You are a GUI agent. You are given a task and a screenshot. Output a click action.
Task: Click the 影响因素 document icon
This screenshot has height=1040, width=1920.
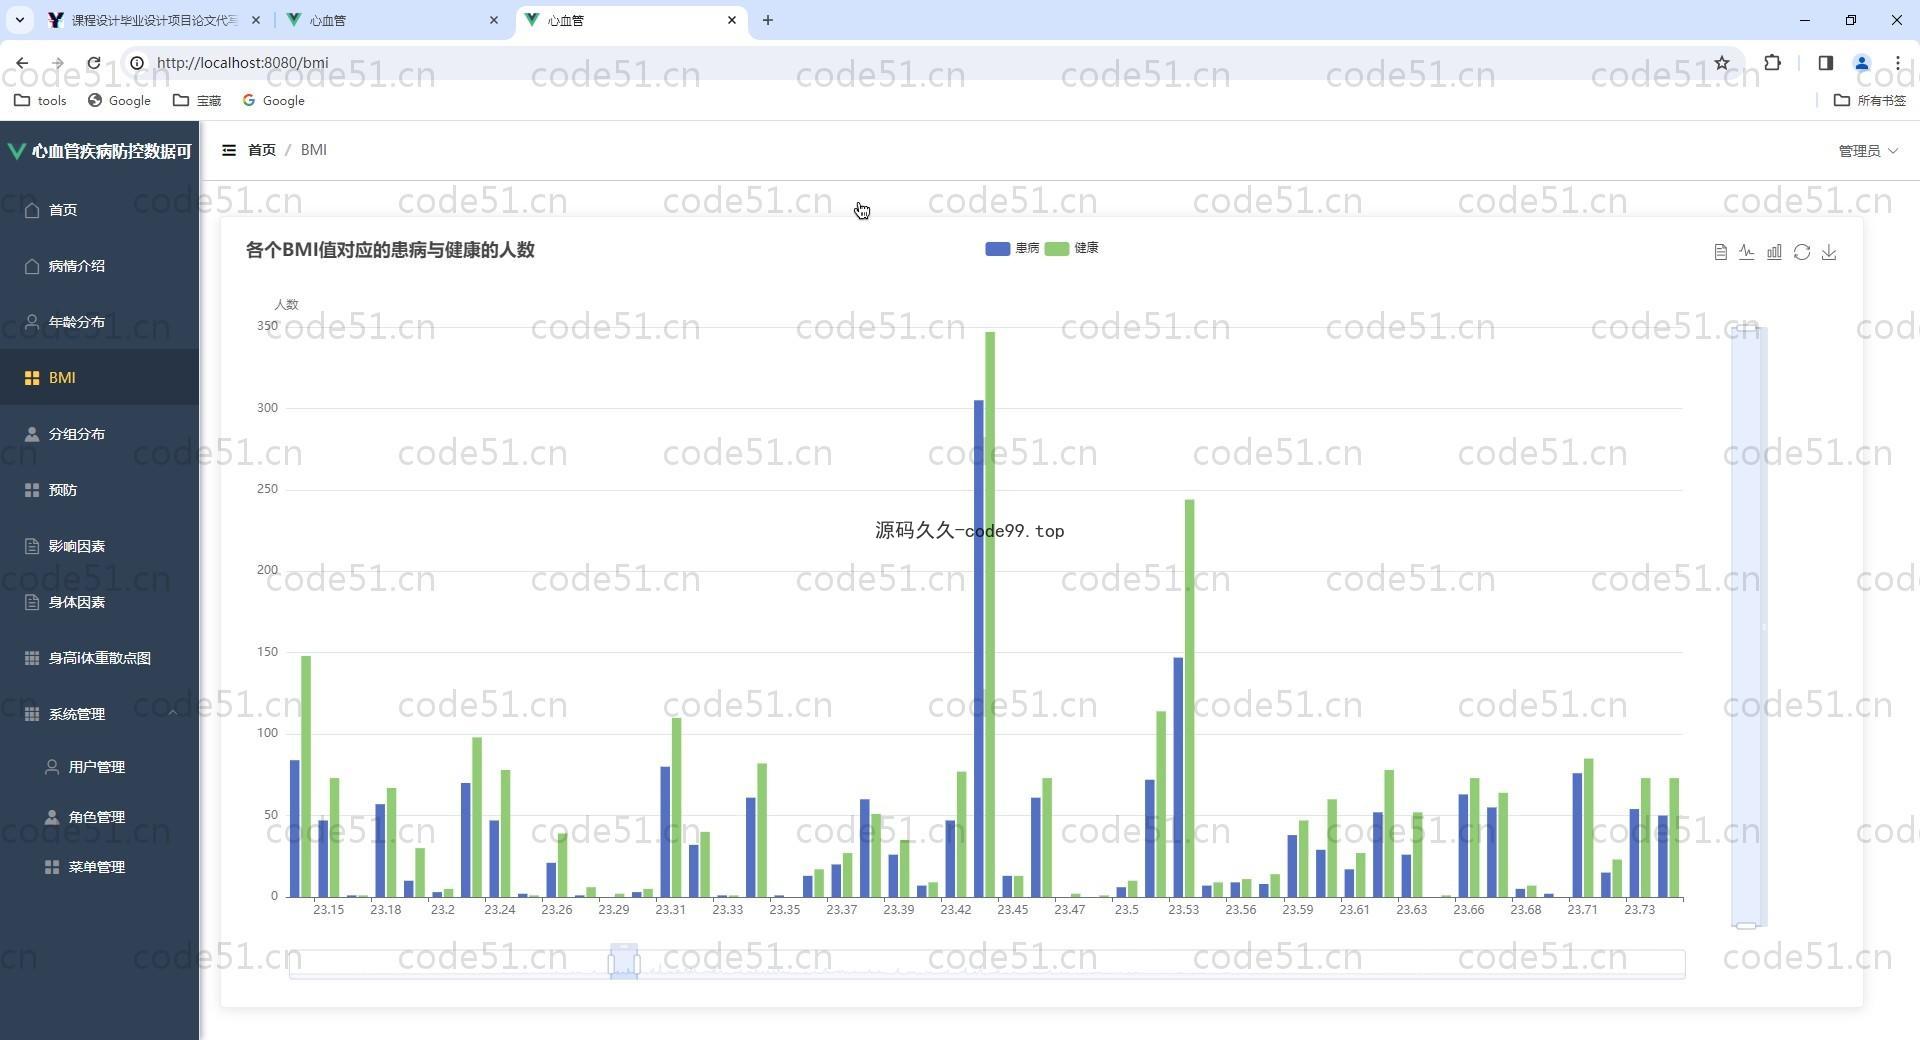coord(32,546)
